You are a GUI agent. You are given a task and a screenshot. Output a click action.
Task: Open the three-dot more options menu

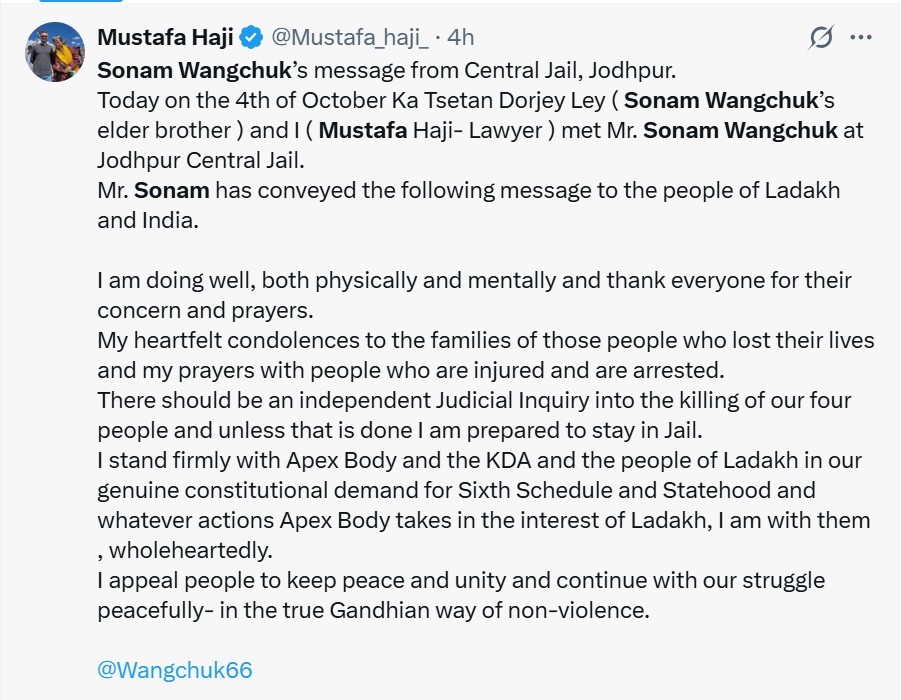860,38
